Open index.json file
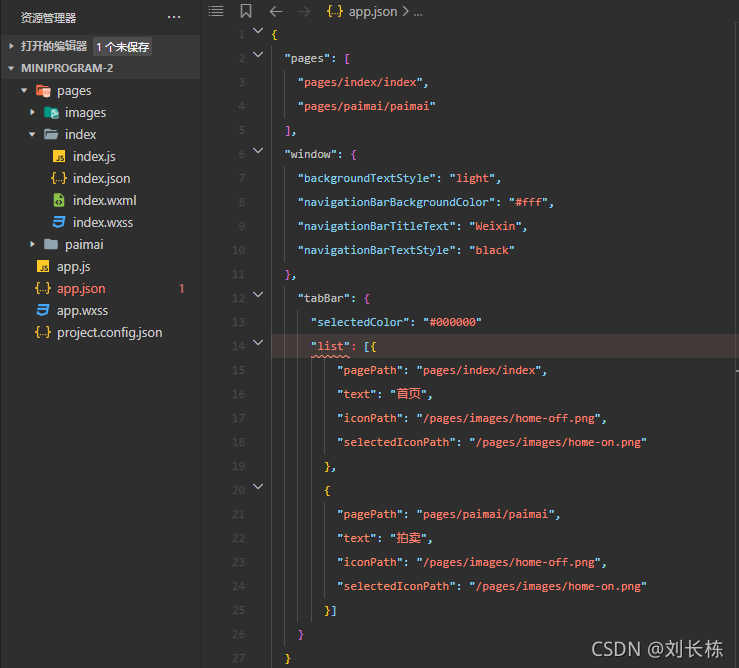This screenshot has width=739, height=668. coord(101,179)
